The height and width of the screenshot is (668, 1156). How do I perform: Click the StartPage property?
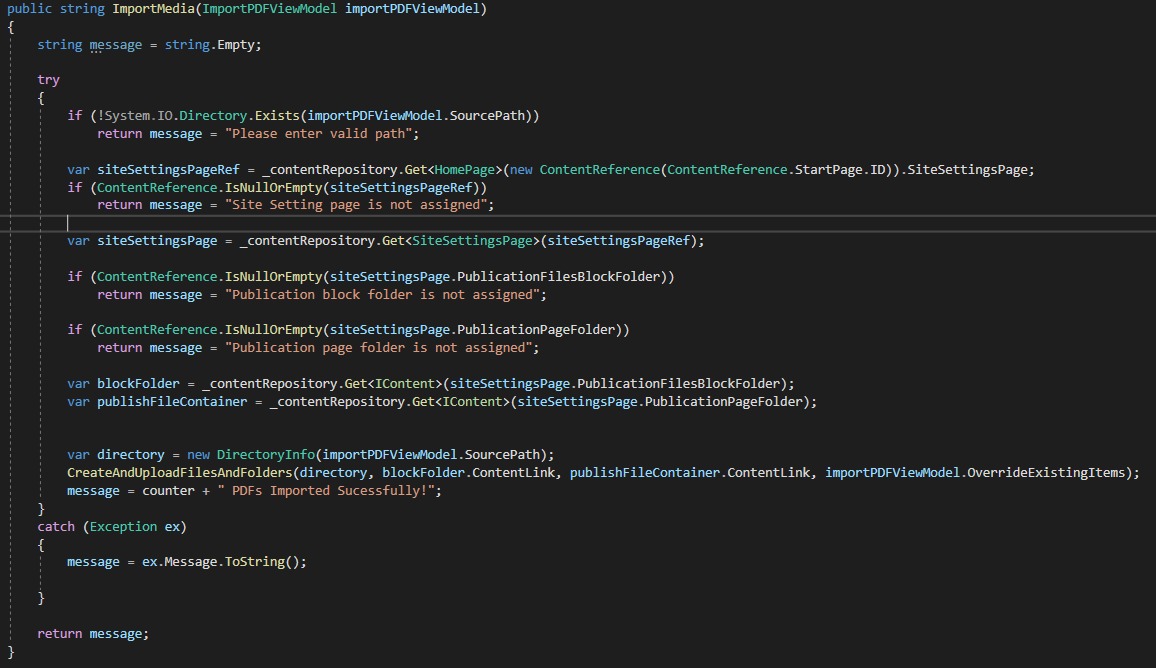pos(828,169)
